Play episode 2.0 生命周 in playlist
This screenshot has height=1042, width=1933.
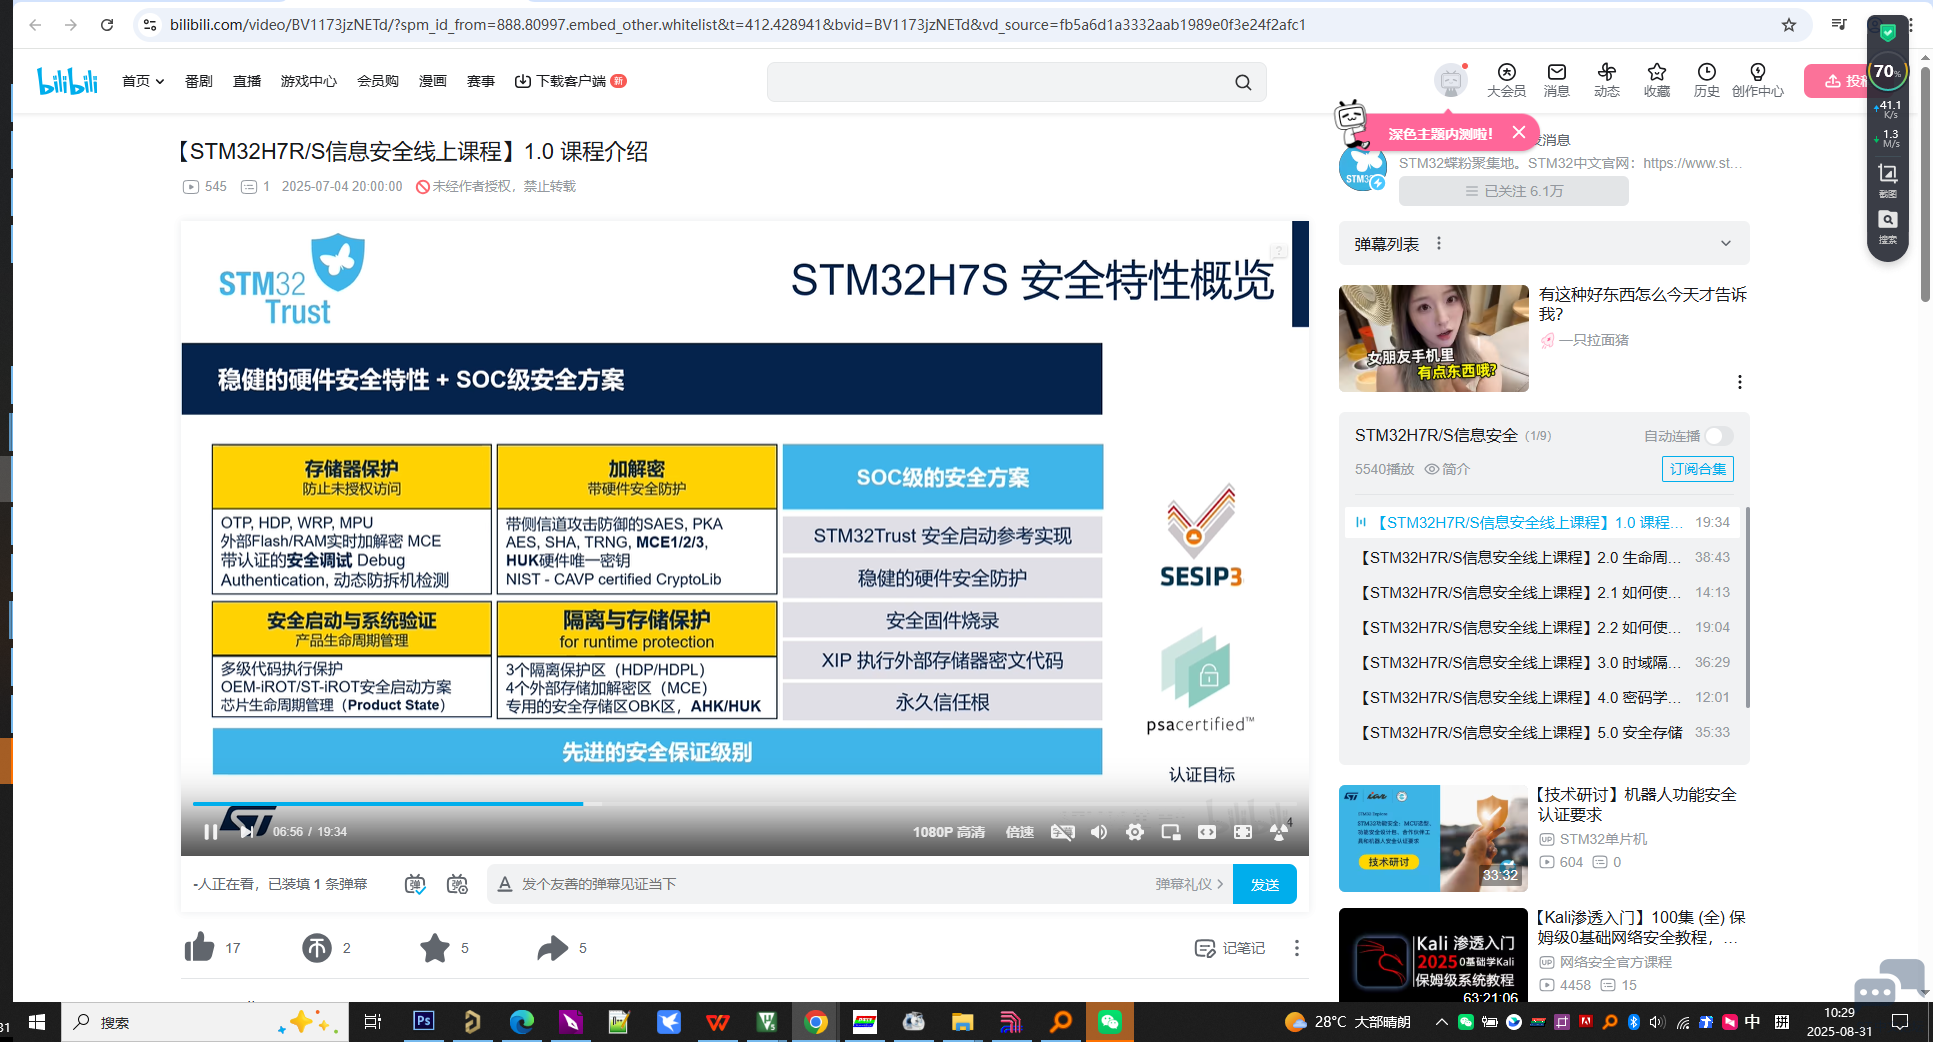point(1544,558)
